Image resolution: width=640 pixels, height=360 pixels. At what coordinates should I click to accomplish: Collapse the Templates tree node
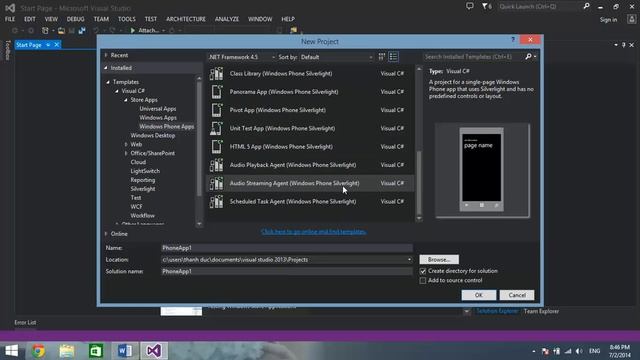(x=108, y=82)
